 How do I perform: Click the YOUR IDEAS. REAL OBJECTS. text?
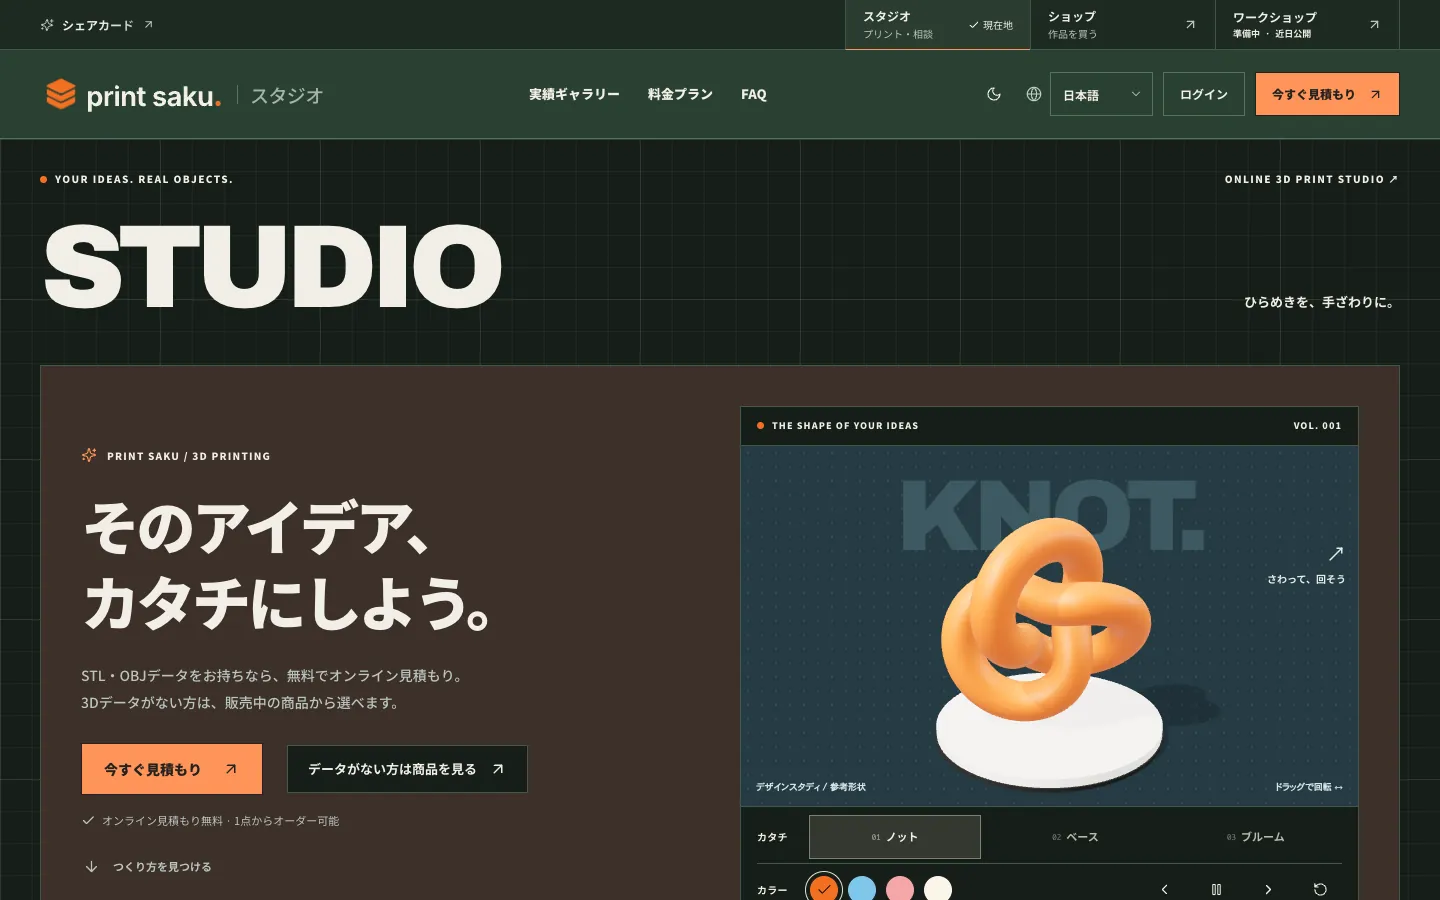[143, 180]
